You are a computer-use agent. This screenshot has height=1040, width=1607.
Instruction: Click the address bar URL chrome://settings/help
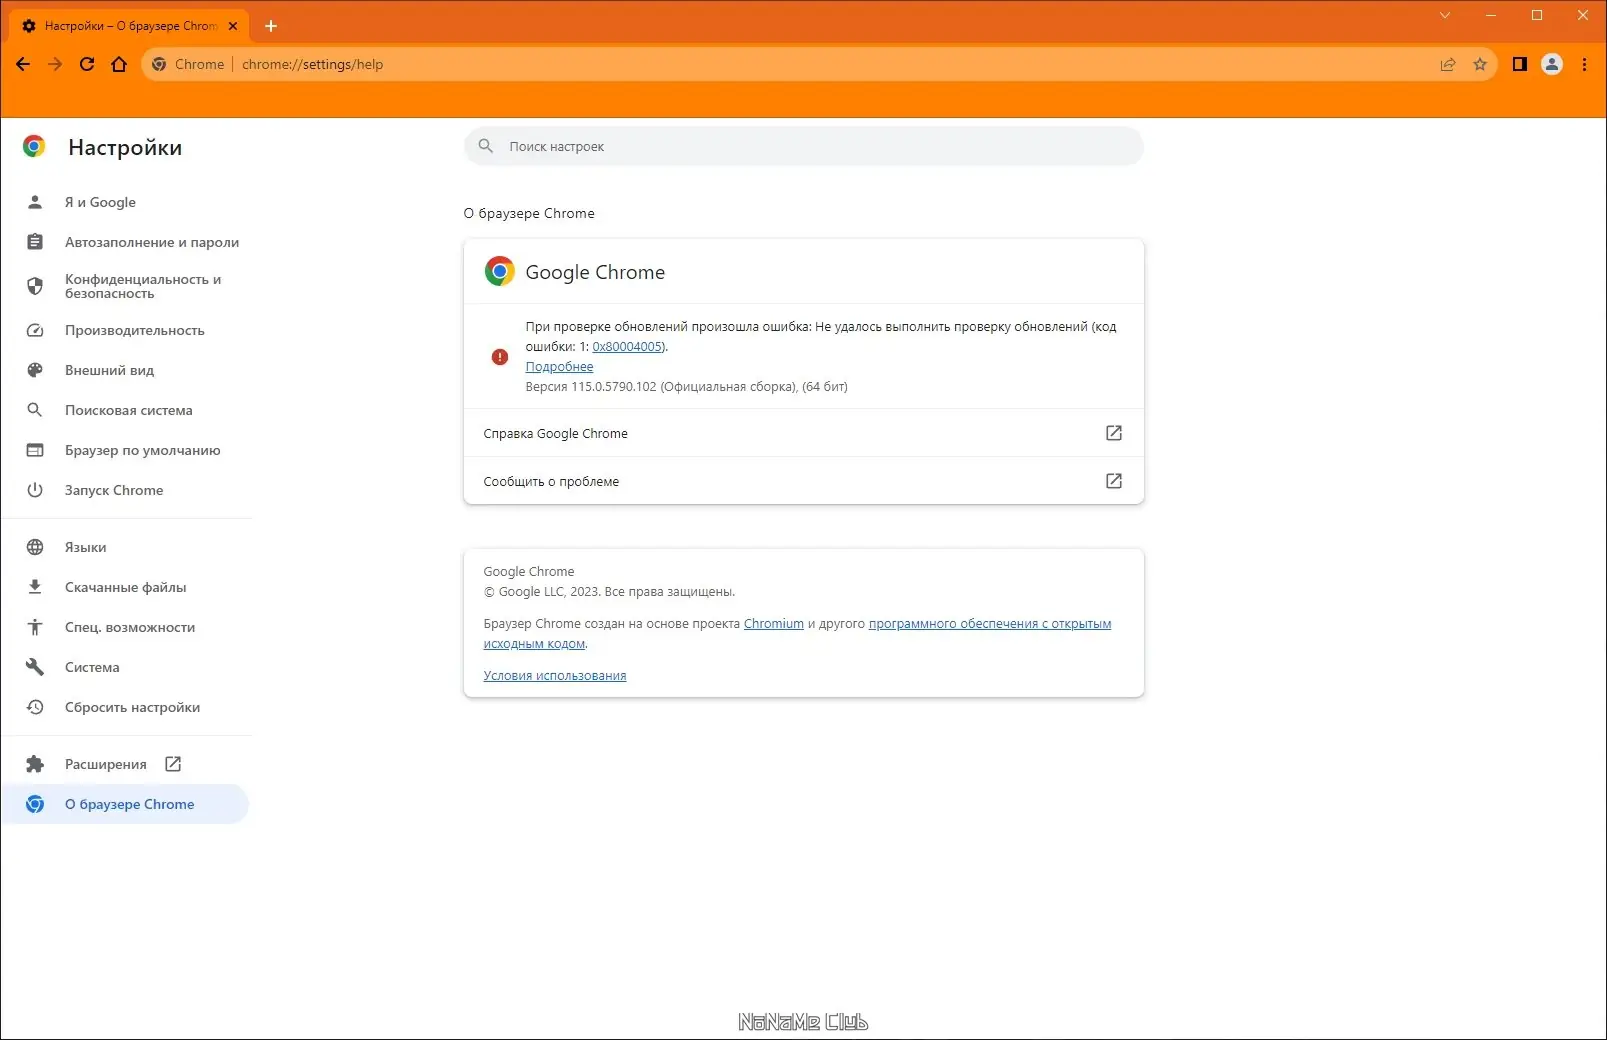pos(312,64)
